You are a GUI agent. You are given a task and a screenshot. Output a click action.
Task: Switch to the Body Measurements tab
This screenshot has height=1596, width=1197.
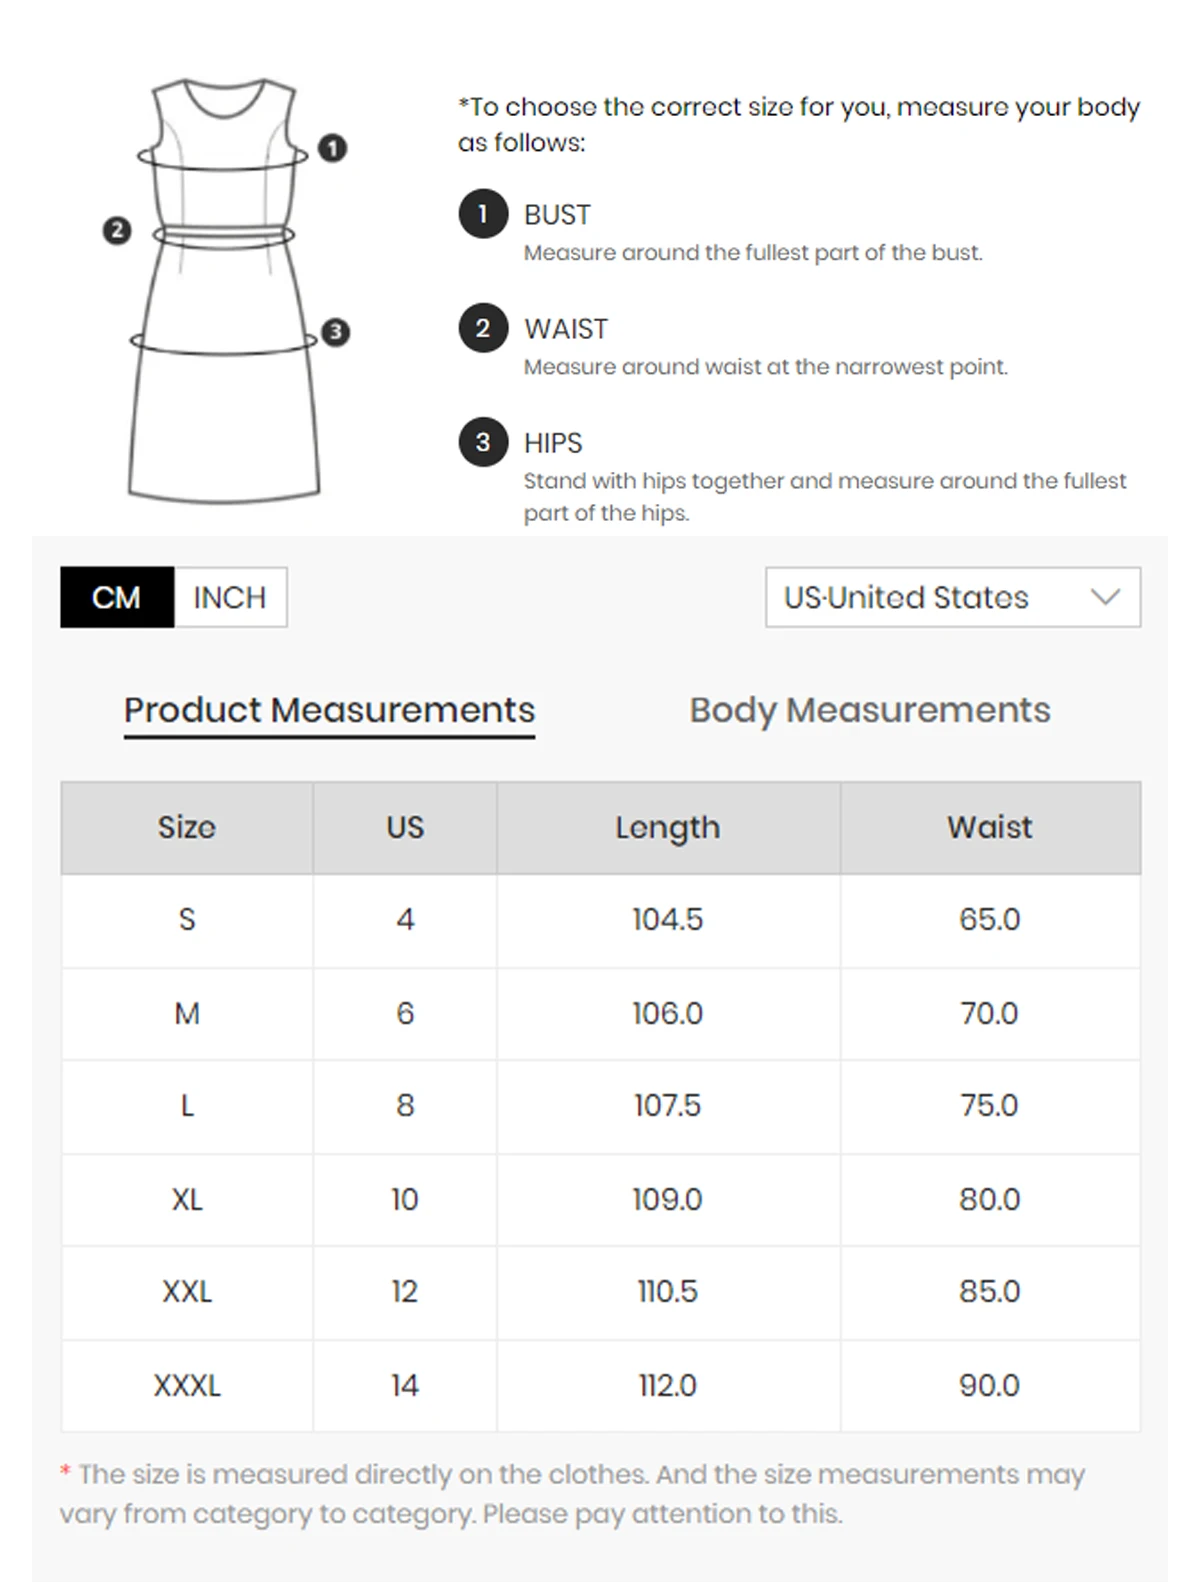869,711
